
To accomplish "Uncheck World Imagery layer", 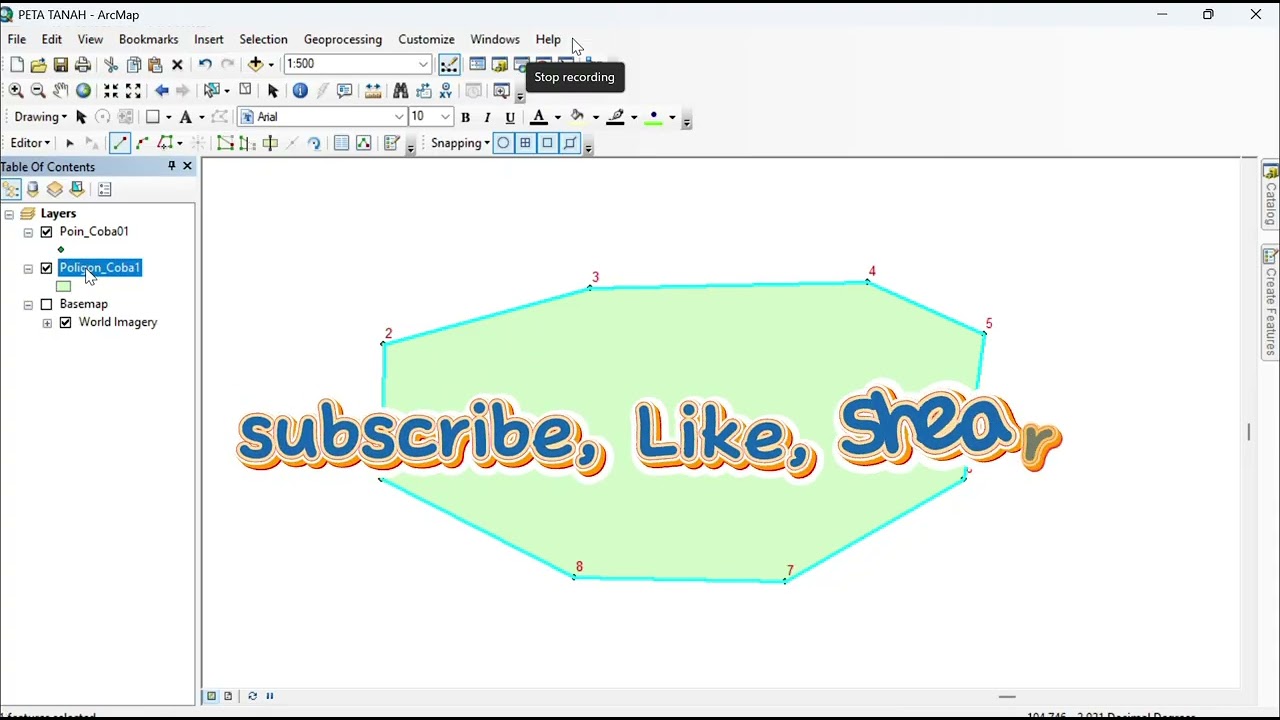I will [65, 323].
